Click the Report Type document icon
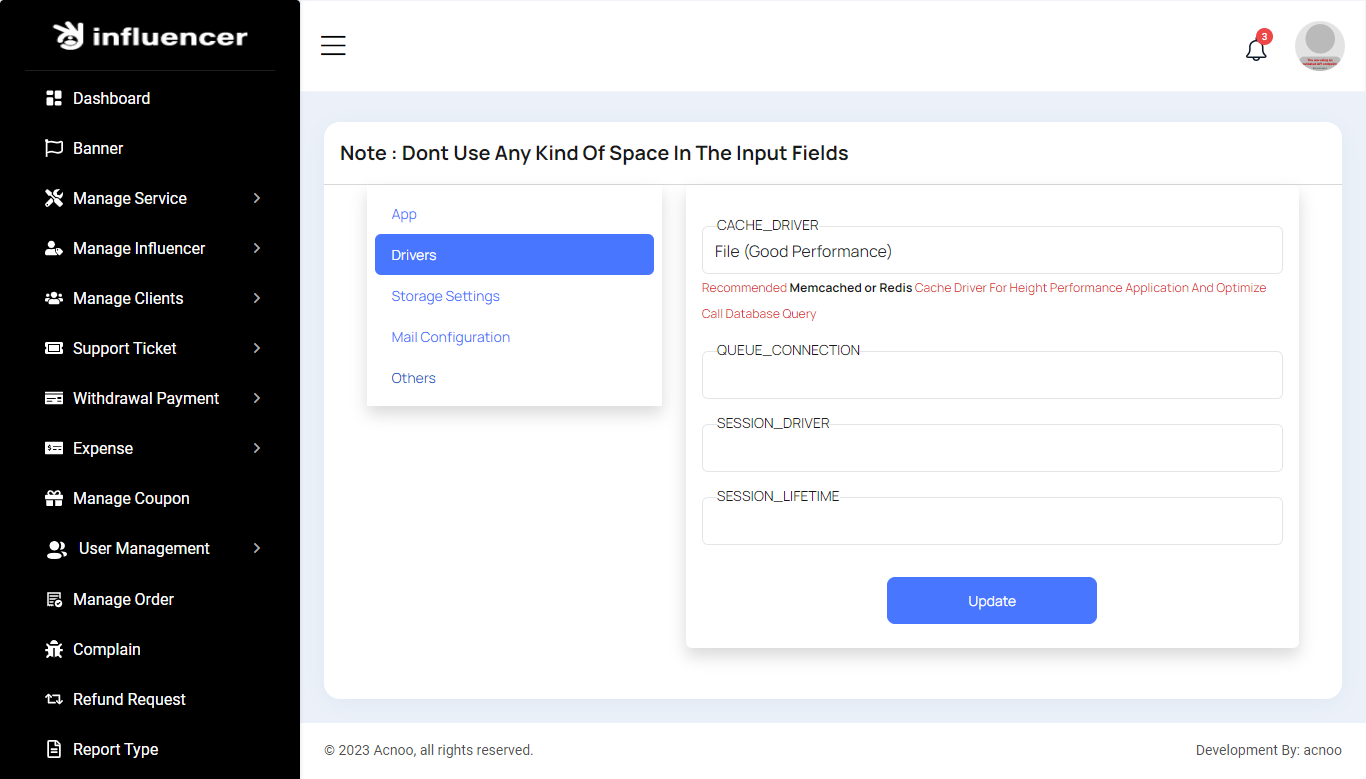The image size is (1366, 779). [54, 749]
